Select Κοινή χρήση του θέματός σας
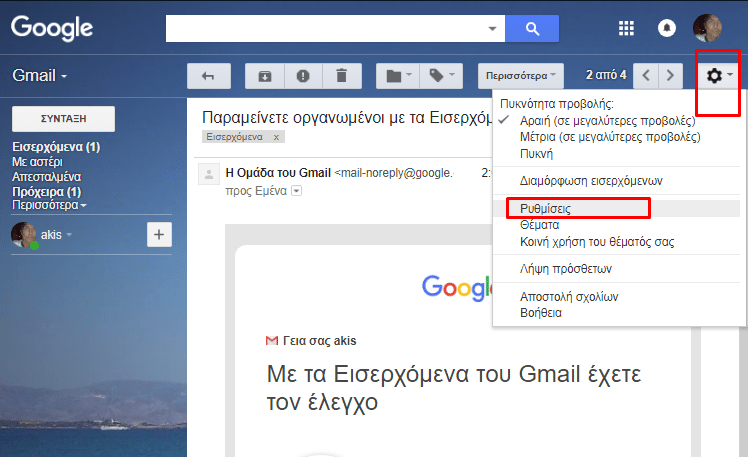Viewport: 748px width, 457px height. 597,242
